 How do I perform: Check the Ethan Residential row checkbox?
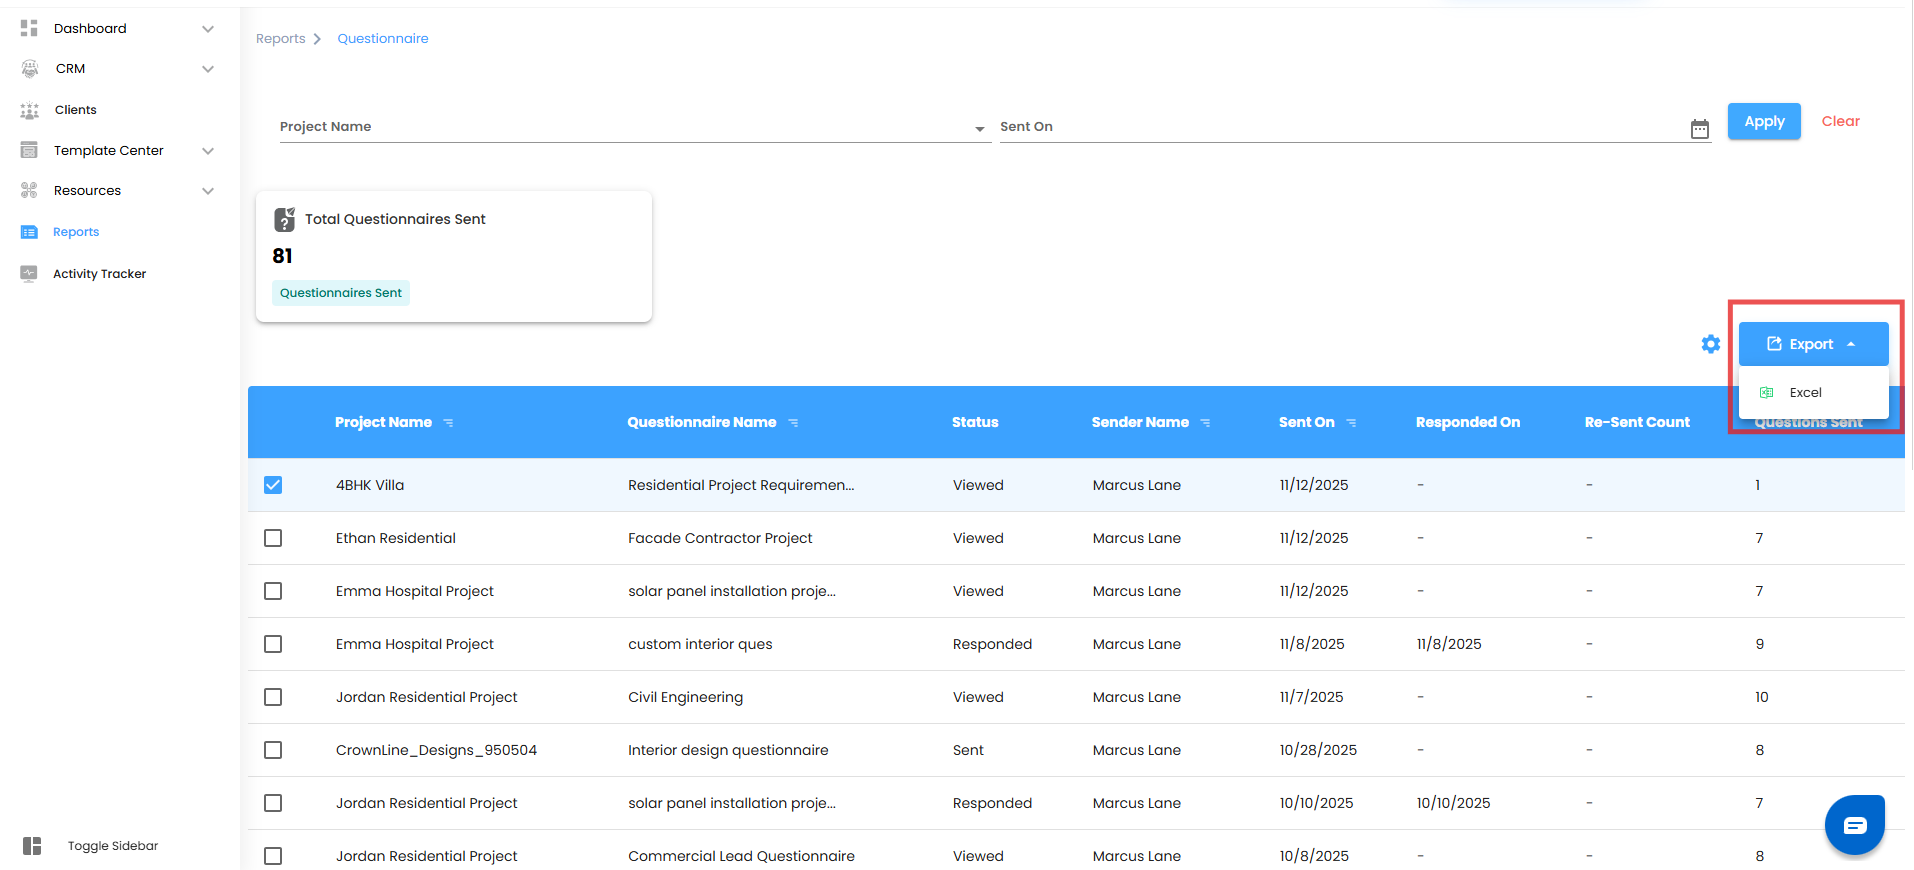point(273,538)
